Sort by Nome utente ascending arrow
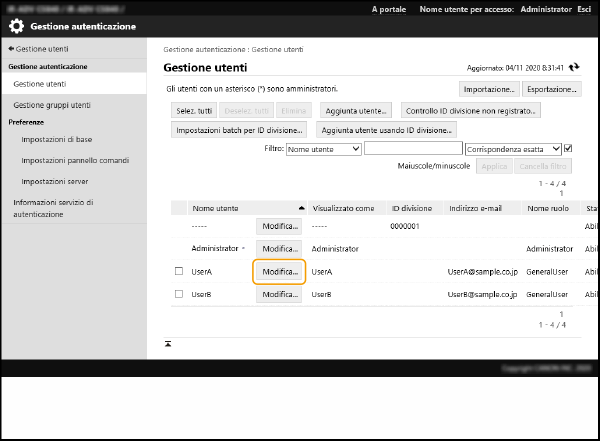The width and height of the screenshot is (600, 441). (301, 208)
